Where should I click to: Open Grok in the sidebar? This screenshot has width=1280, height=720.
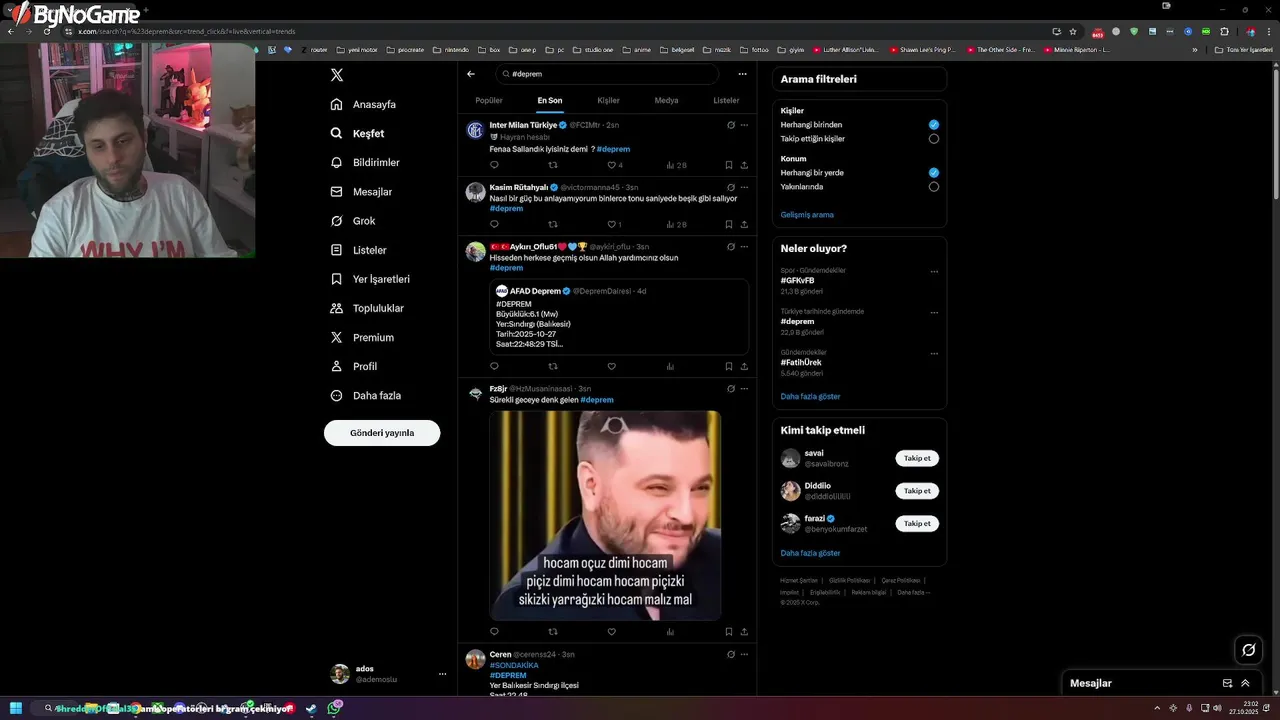(353, 220)
